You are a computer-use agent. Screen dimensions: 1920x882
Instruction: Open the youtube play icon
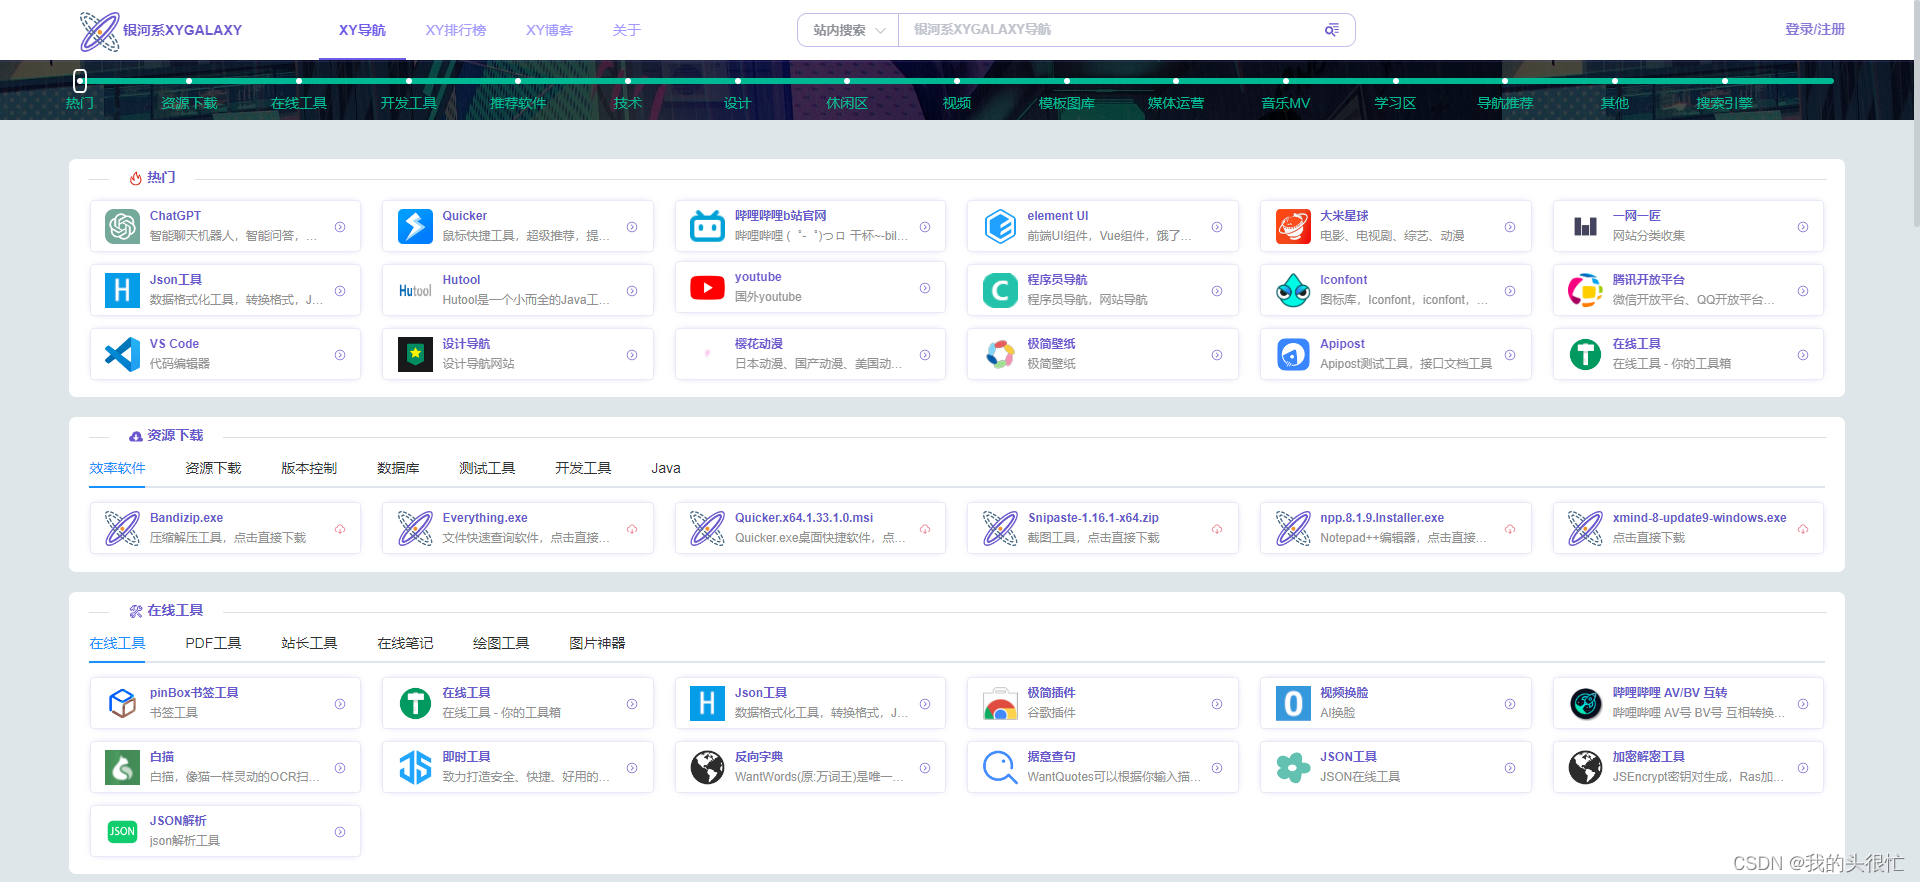pyautogui.click(x=707, y=288)
